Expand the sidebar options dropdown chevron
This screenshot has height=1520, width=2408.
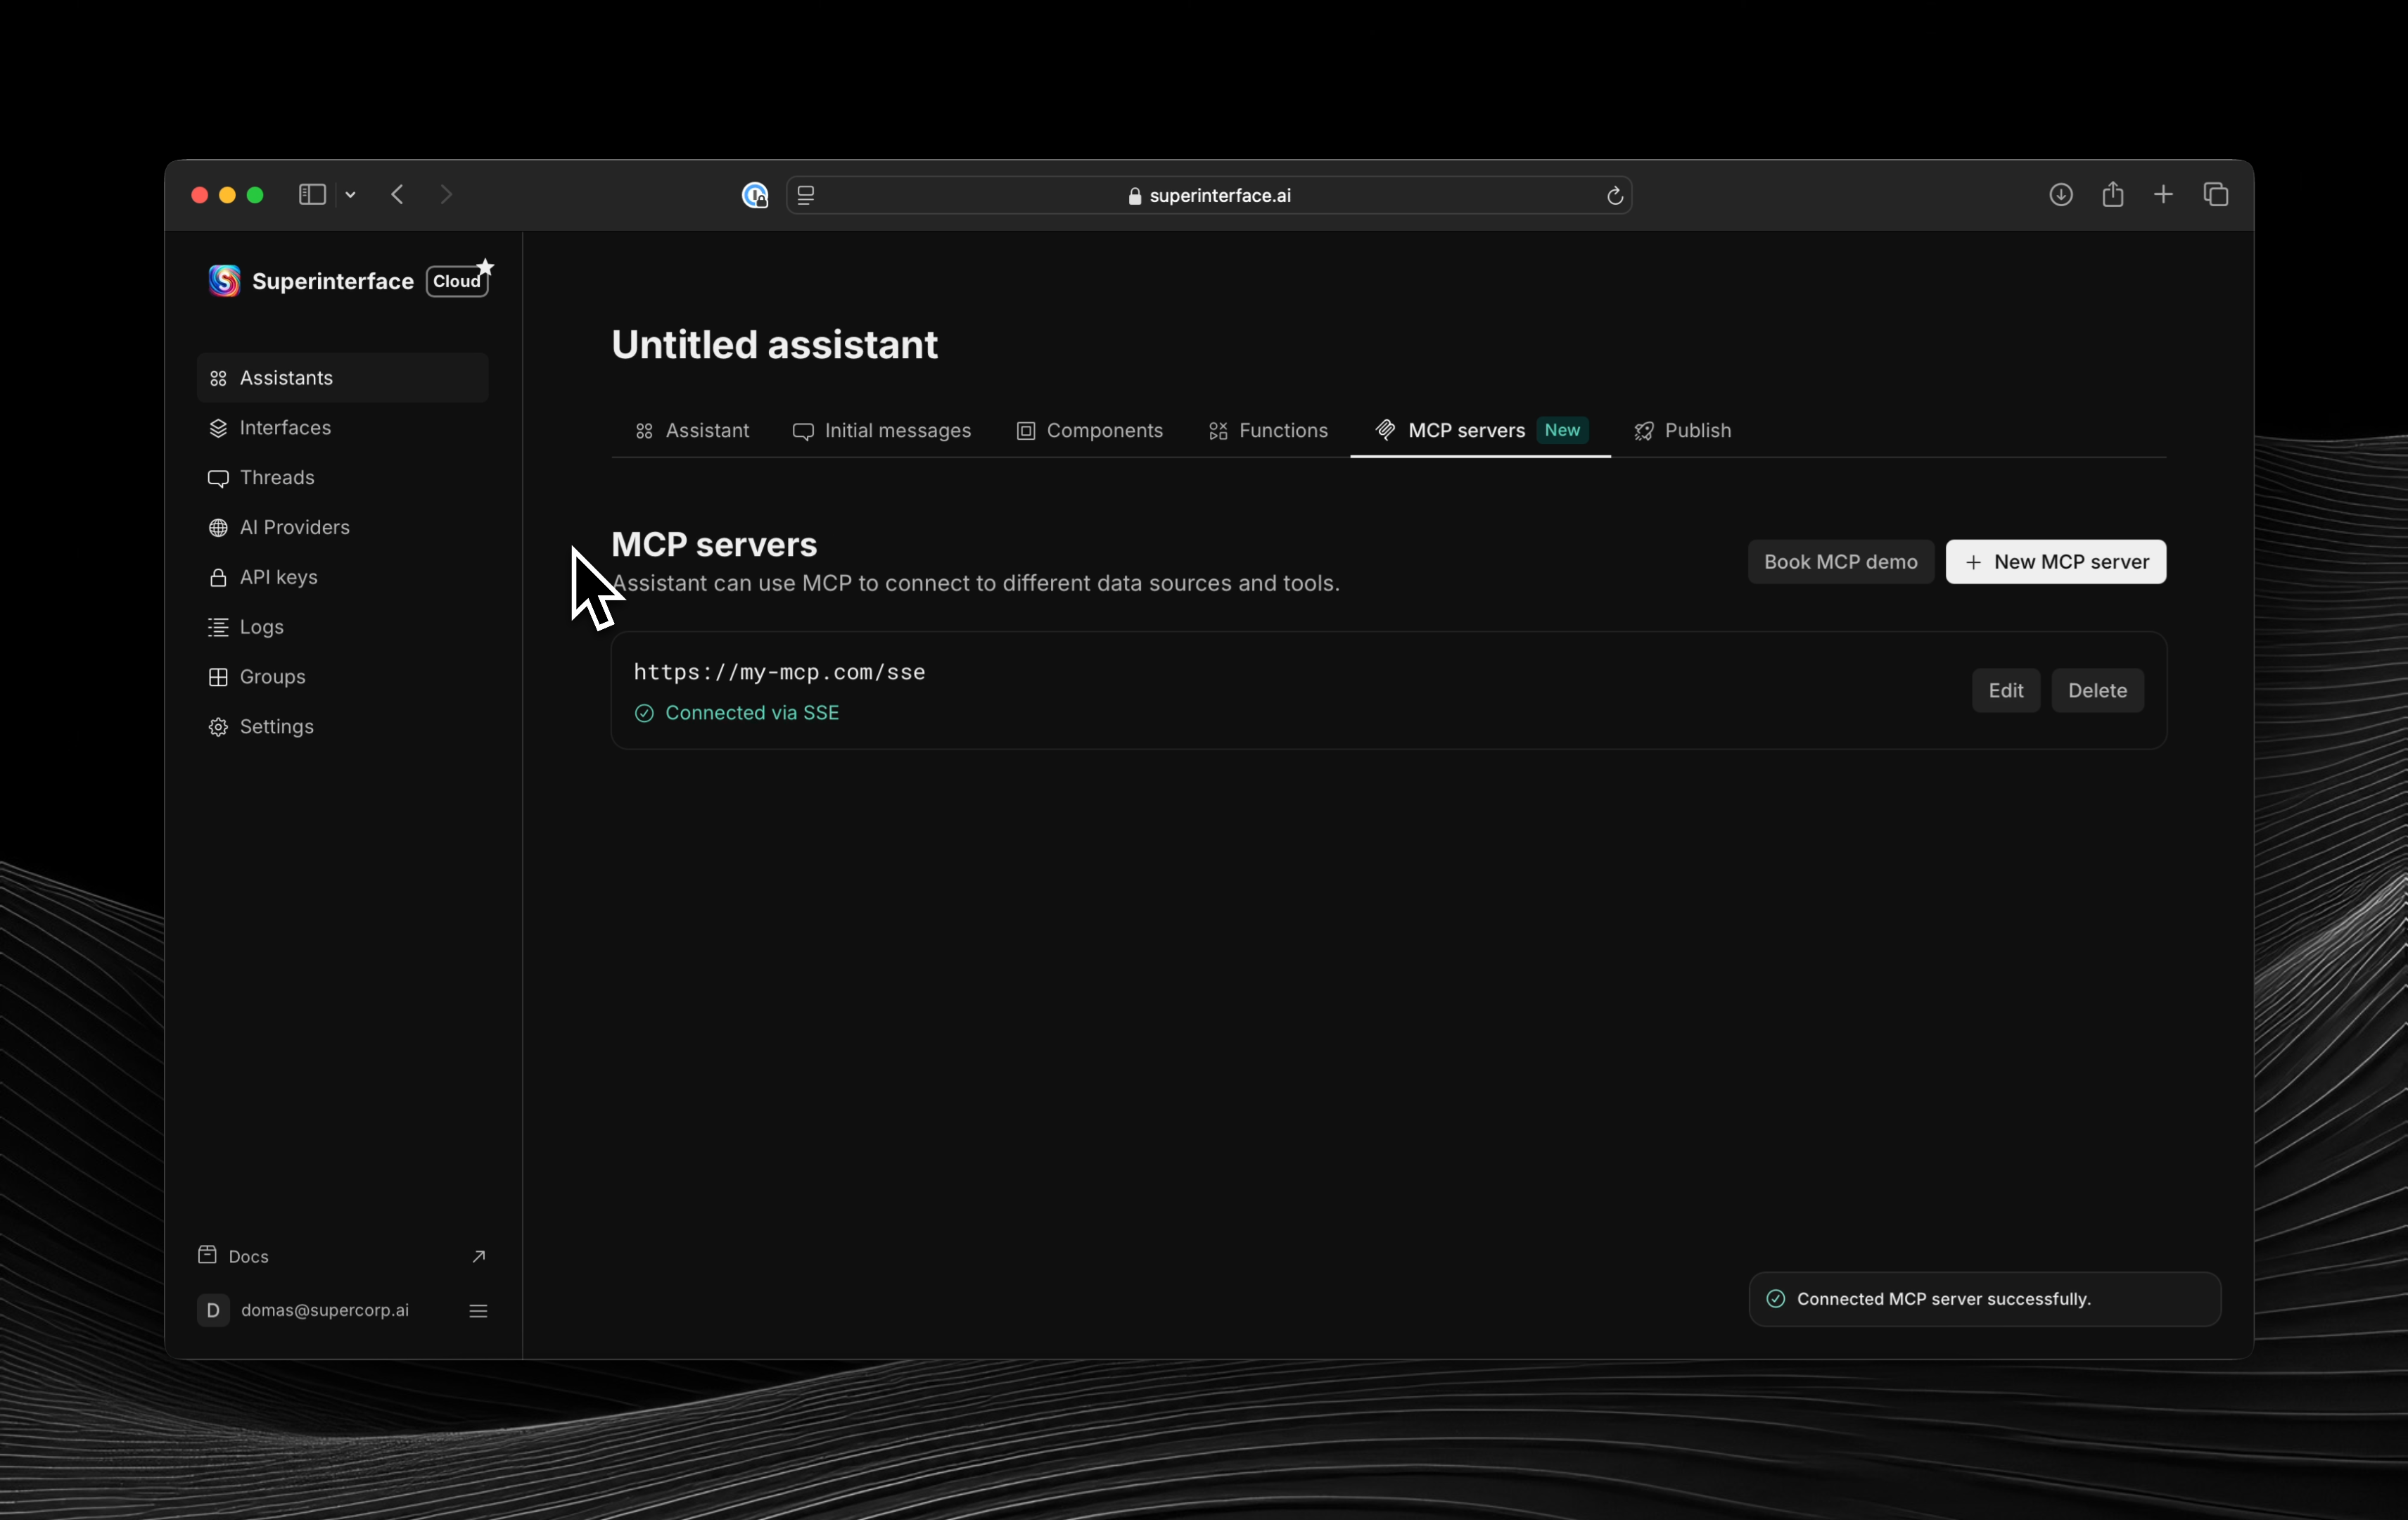pyautogui.click(x=351, y=195)
